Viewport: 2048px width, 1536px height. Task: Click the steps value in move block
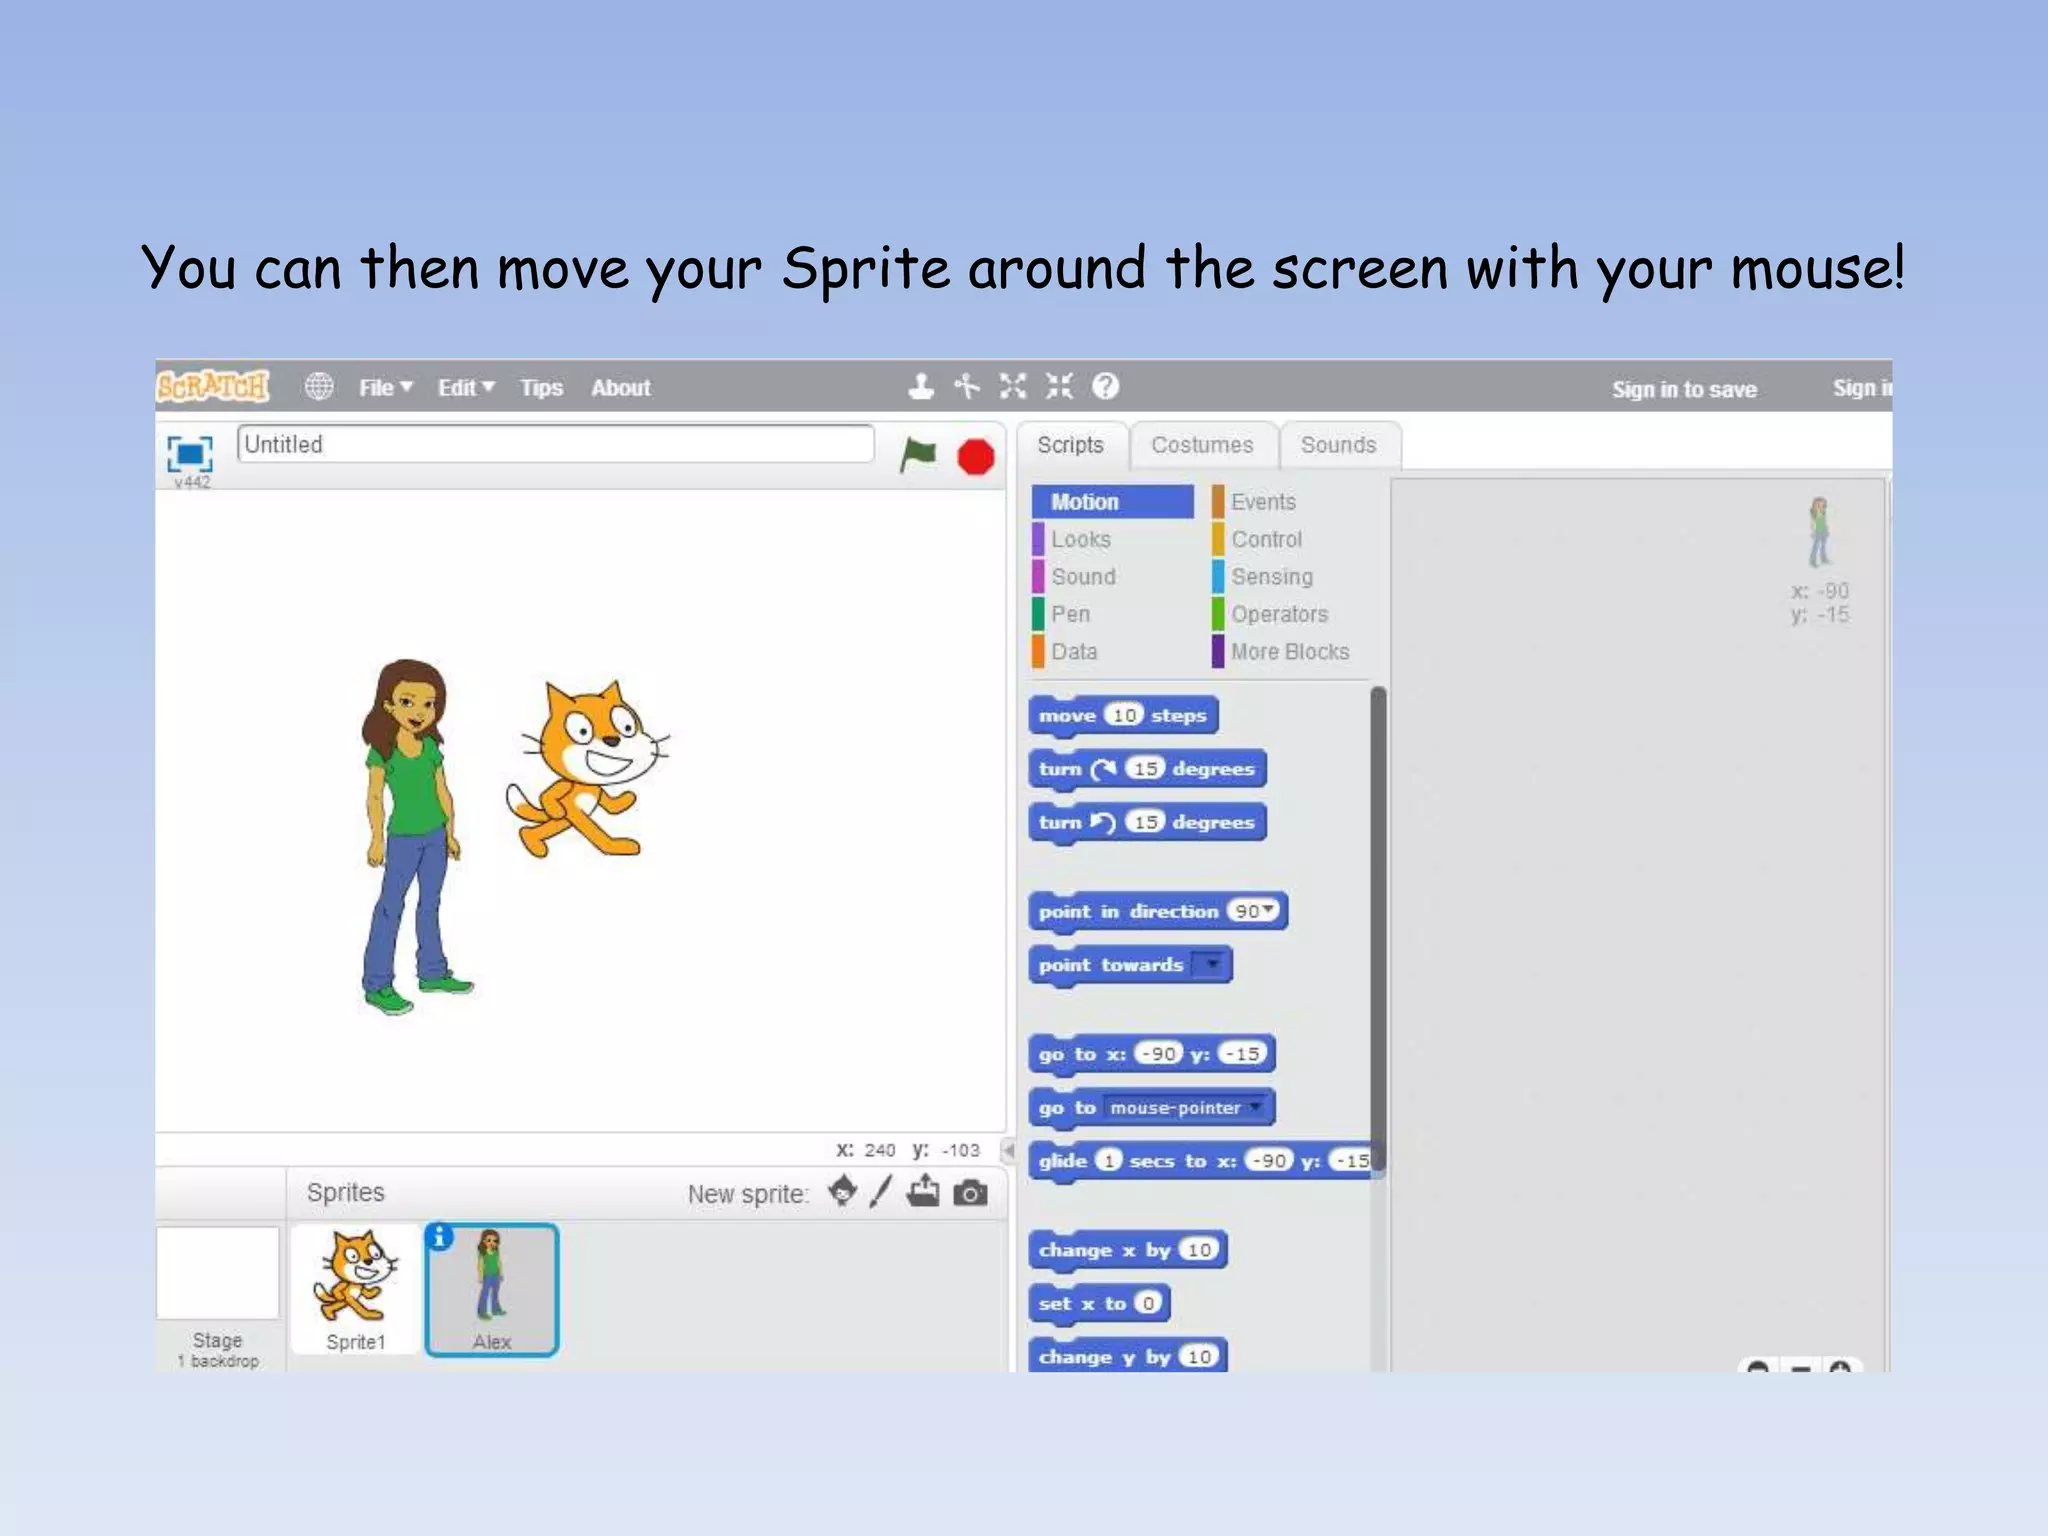coord(1124,715)
